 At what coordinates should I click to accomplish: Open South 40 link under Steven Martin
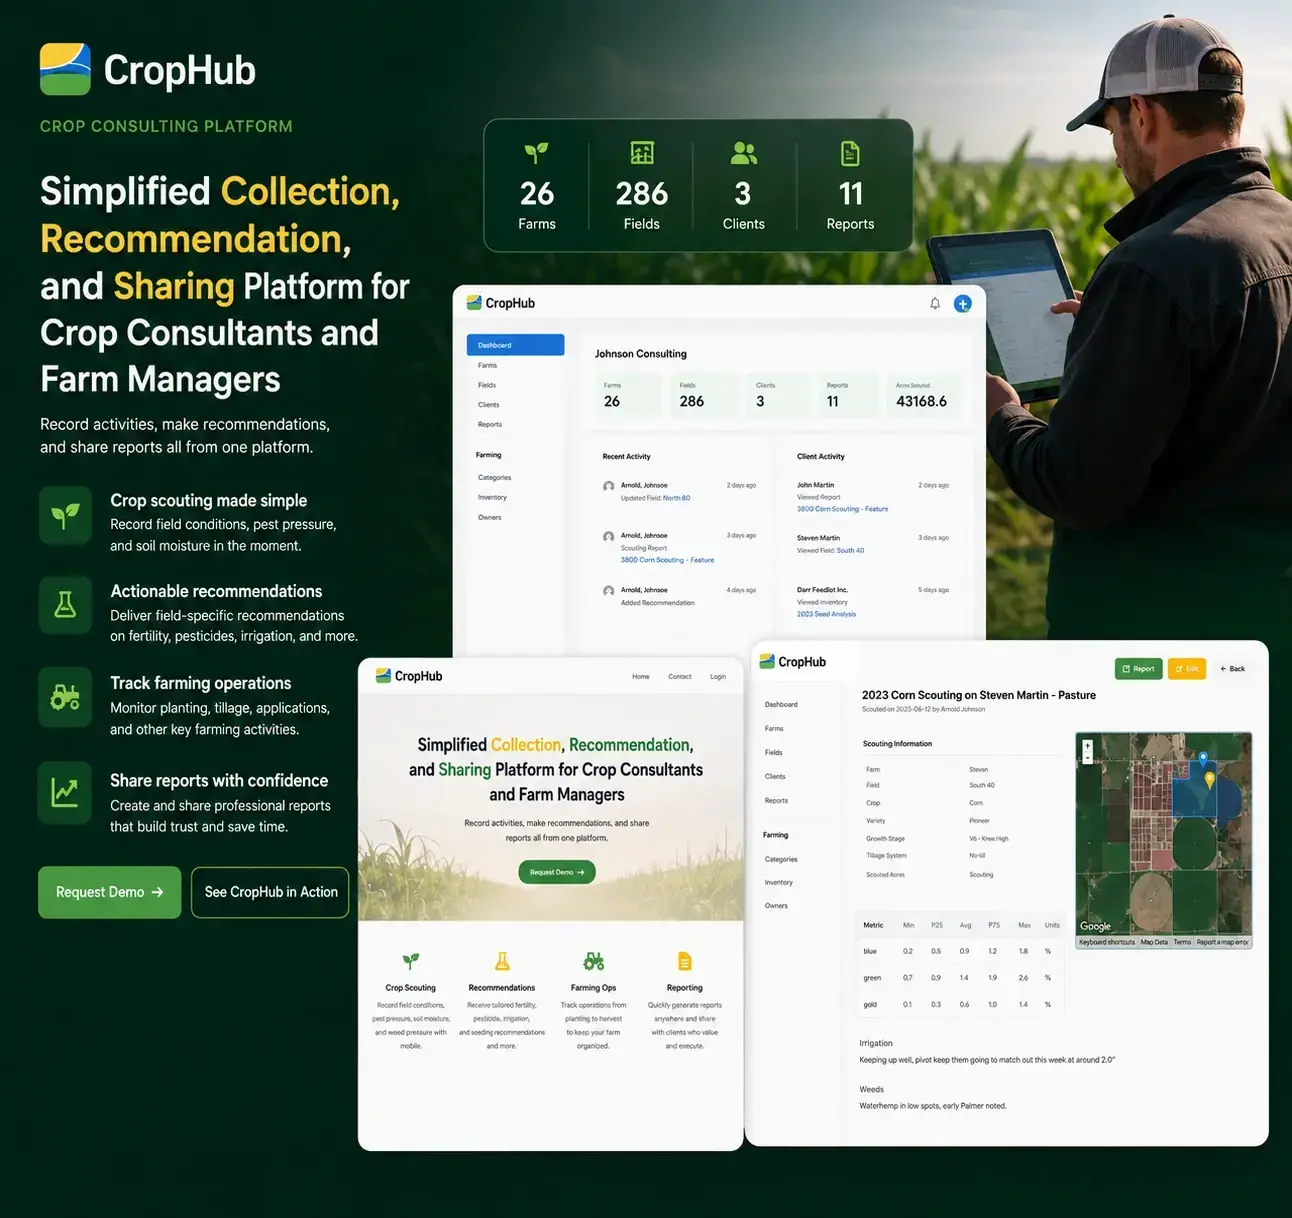click(x=850, y=551)
